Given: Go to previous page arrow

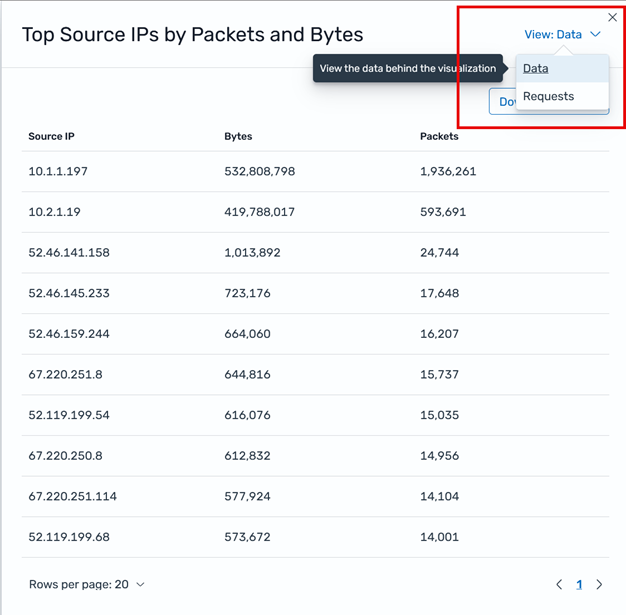Looking at the screenshot, I should coord(559,584).
